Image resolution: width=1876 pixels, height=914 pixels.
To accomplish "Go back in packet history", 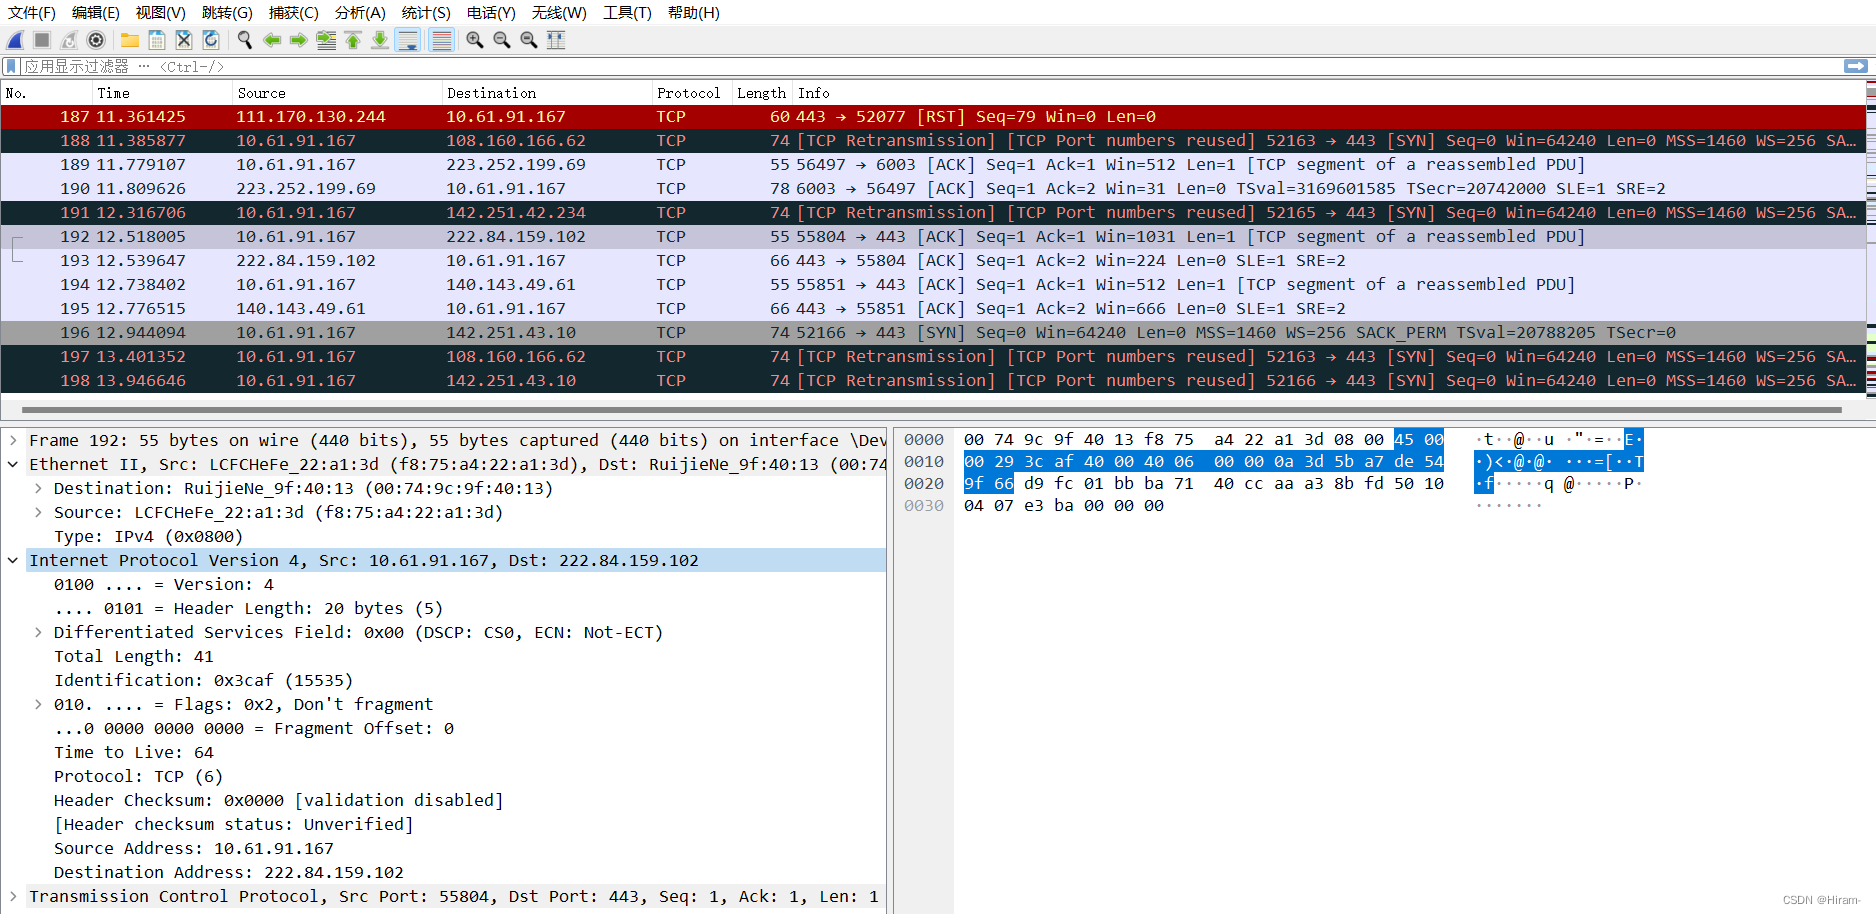I will coord(271,40).
